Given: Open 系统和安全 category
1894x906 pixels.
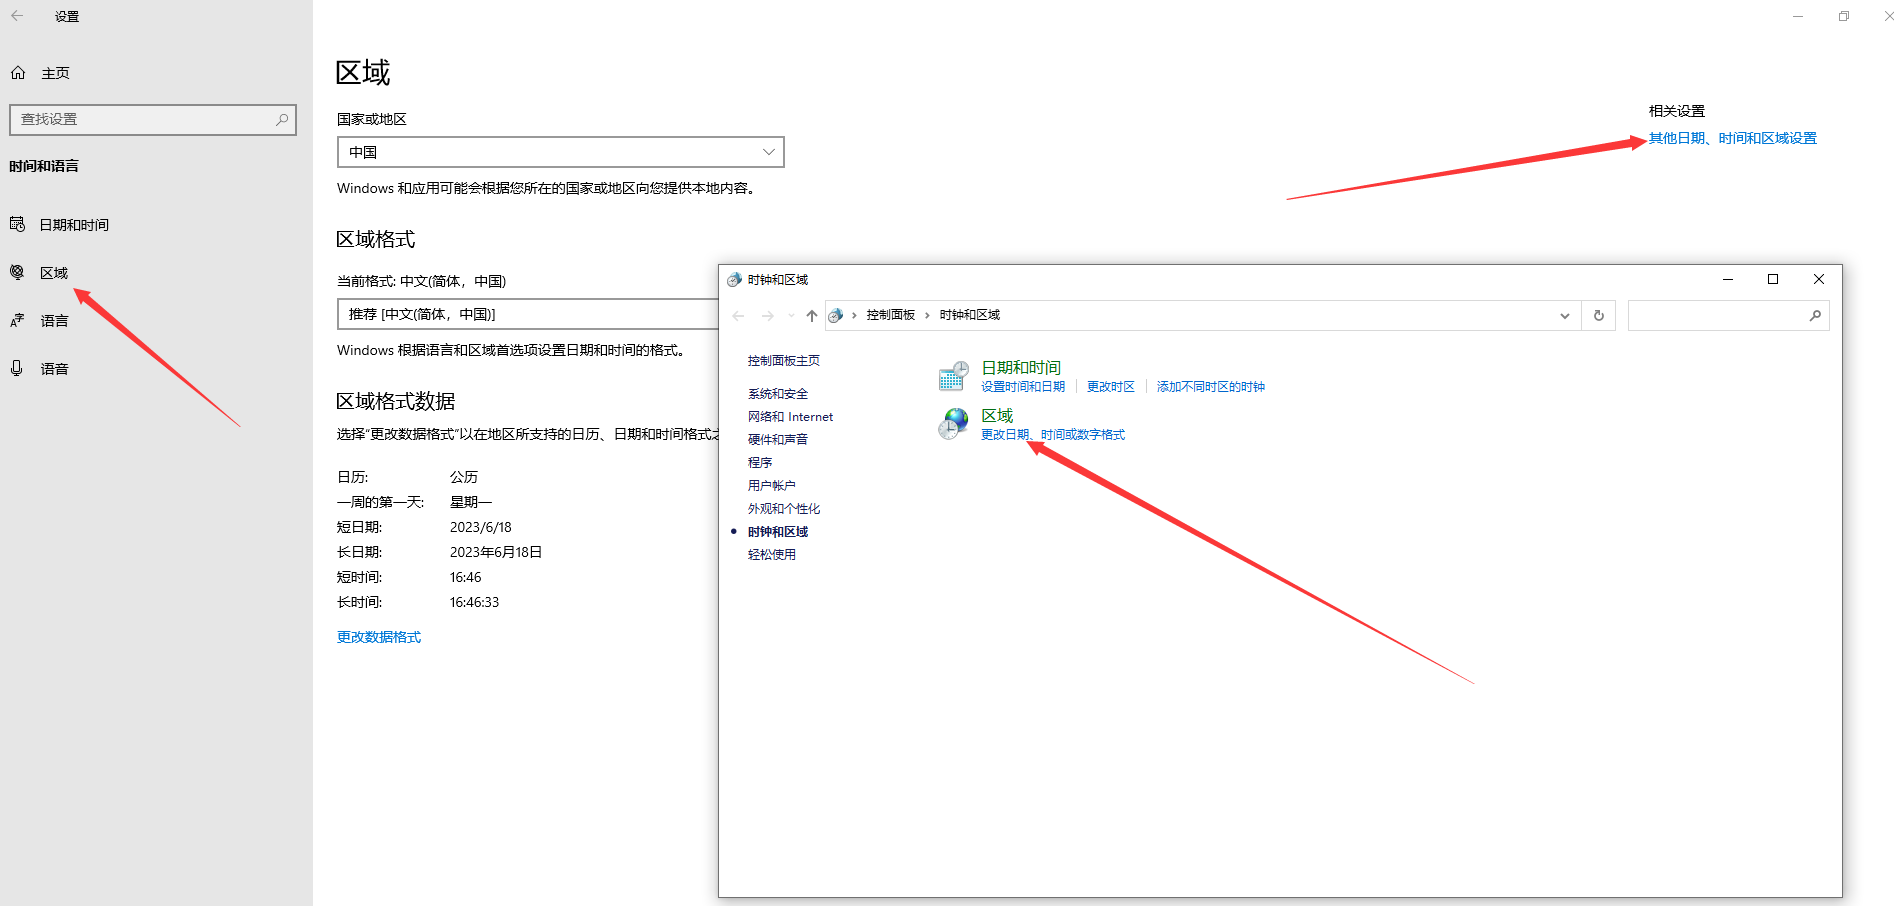Looking at the screenshot, I should coord(778,394).
